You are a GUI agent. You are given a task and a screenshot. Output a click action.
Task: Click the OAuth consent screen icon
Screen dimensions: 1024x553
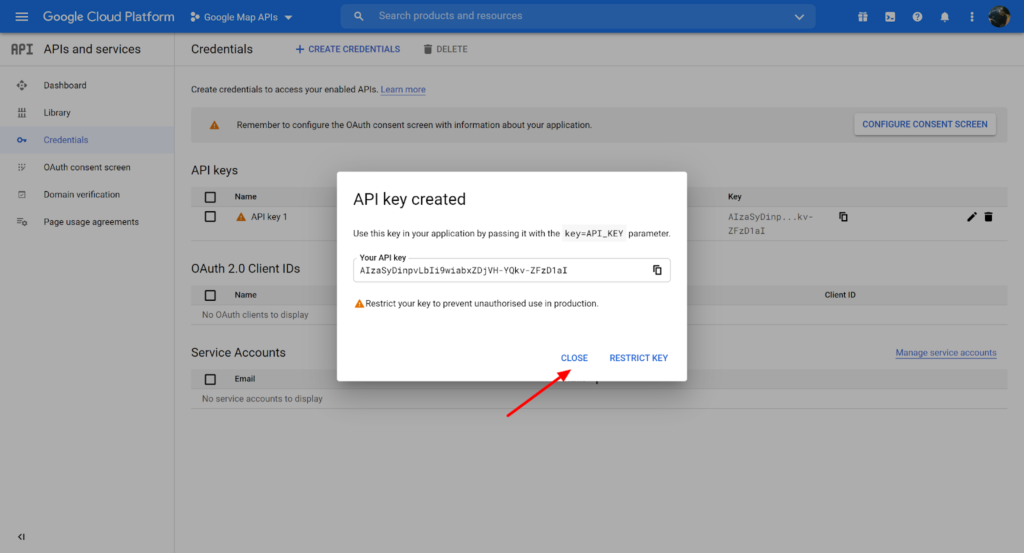click(22, 167)
